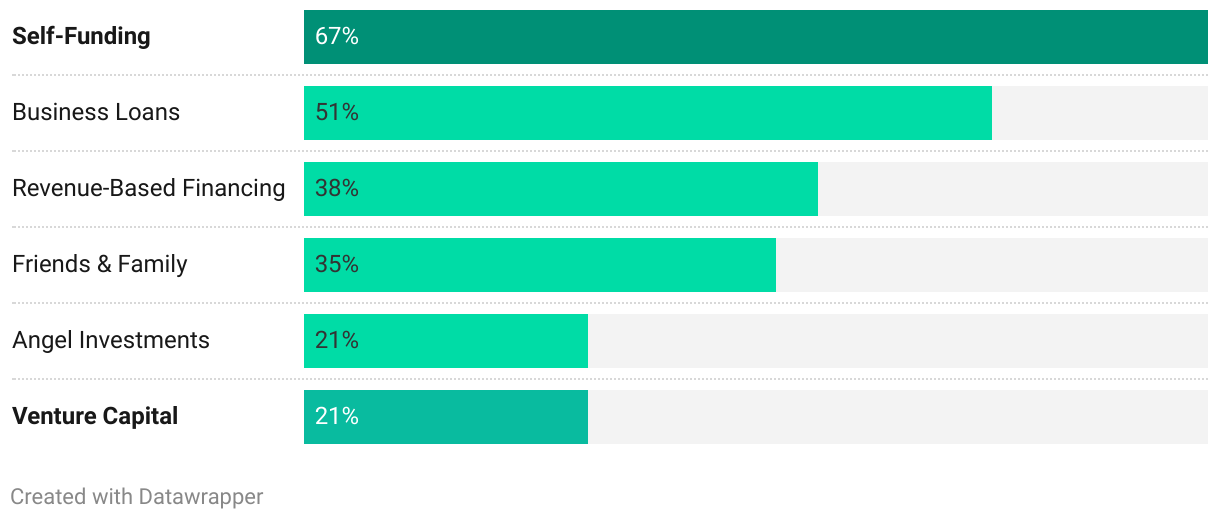Click the 67% value text
The width and height of the screenshot is (1220, 520).
[x=337, y=37]
